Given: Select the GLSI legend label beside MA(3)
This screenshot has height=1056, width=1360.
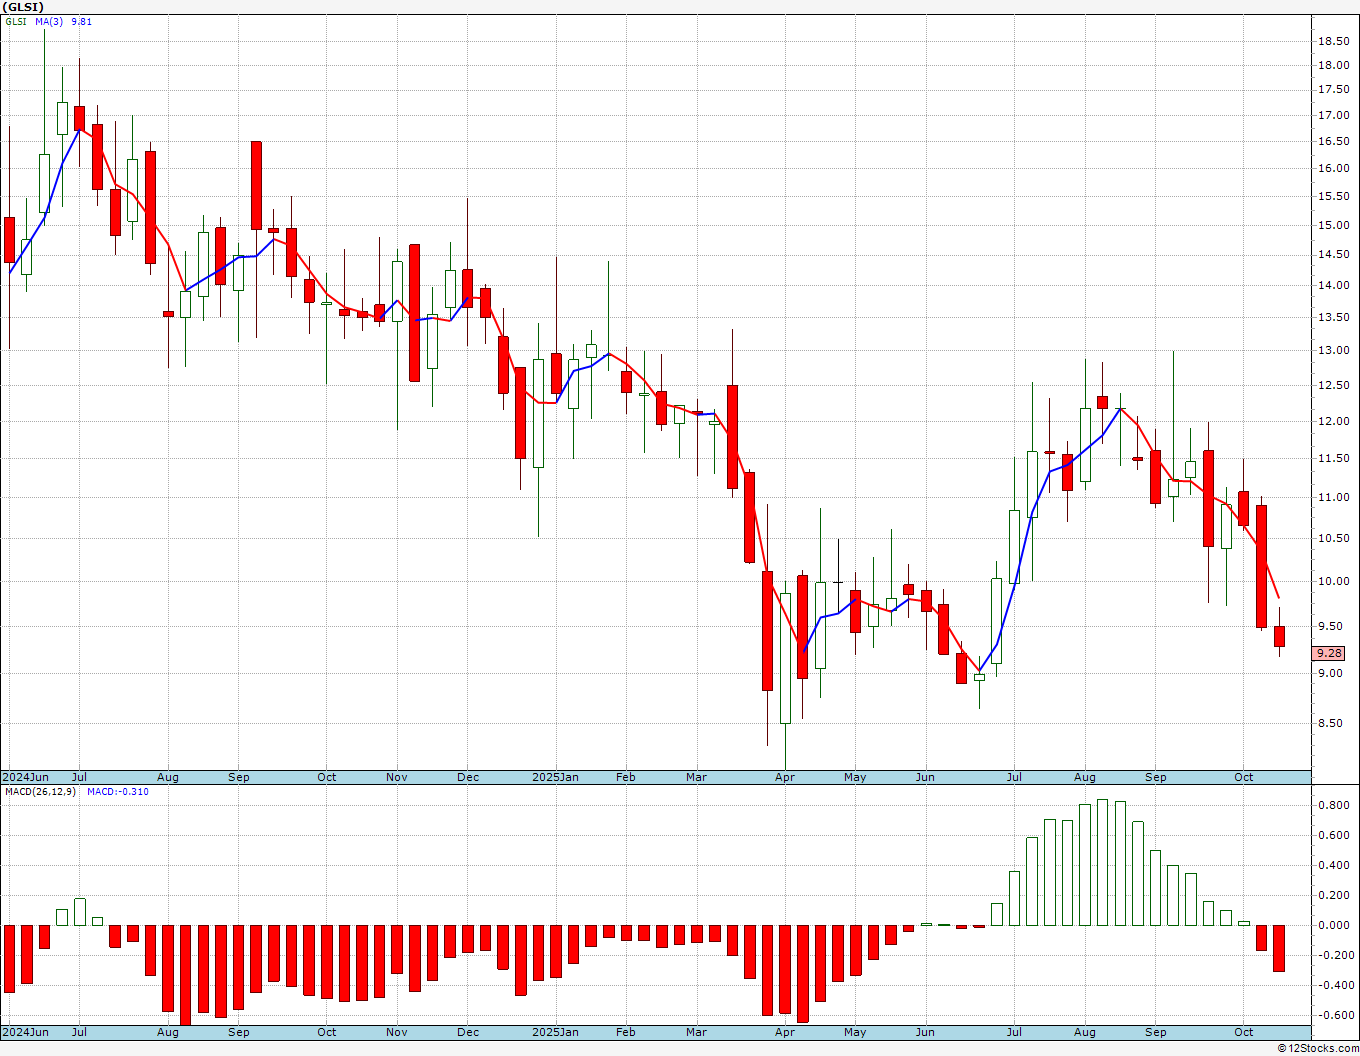Looking at the screenshot, I should 17,21.
